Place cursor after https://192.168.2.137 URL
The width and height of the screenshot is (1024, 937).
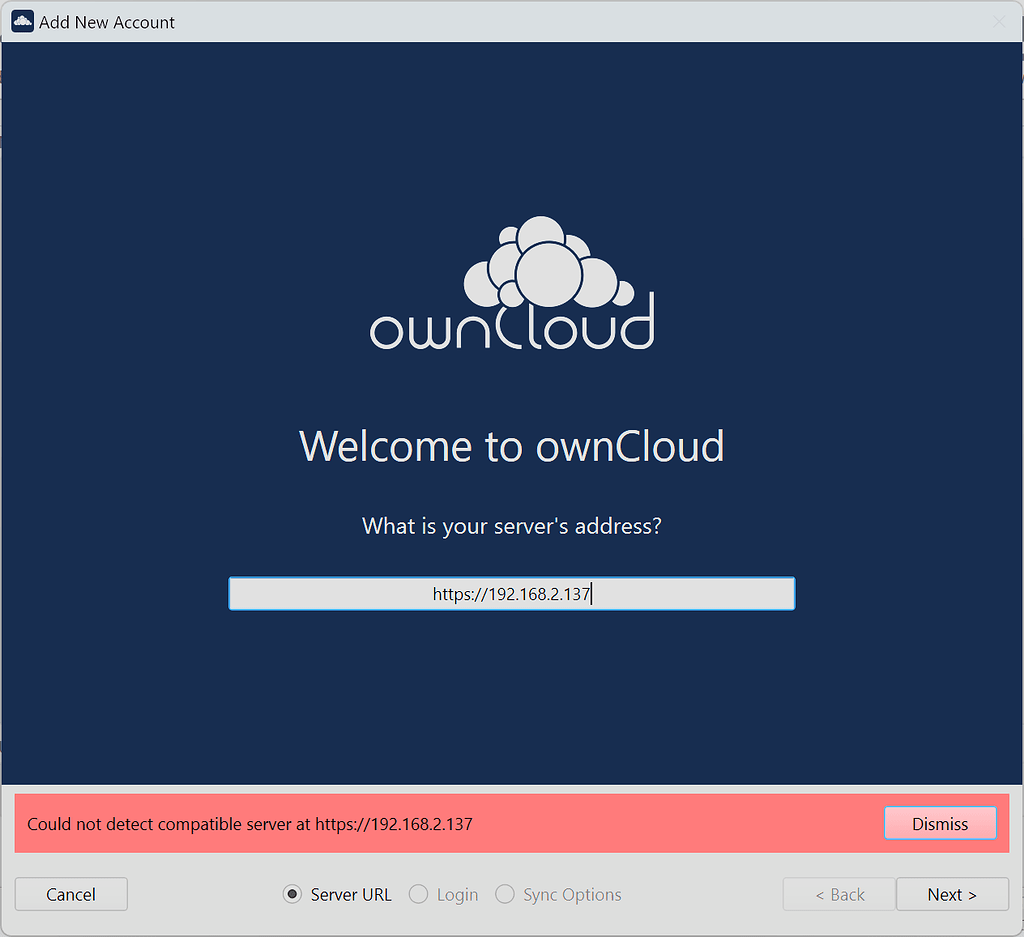pyautogui.click(x=592, y=593)
